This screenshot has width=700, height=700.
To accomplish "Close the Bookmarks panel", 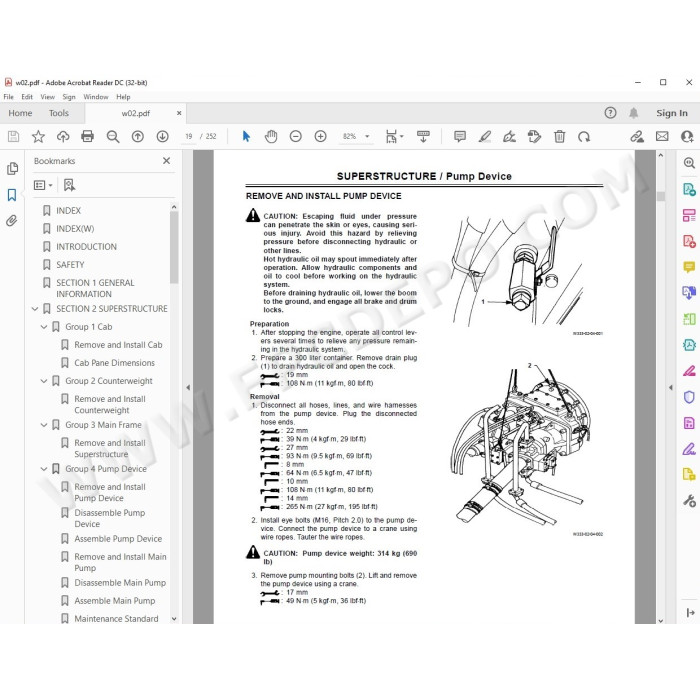I will coord(167,161).
